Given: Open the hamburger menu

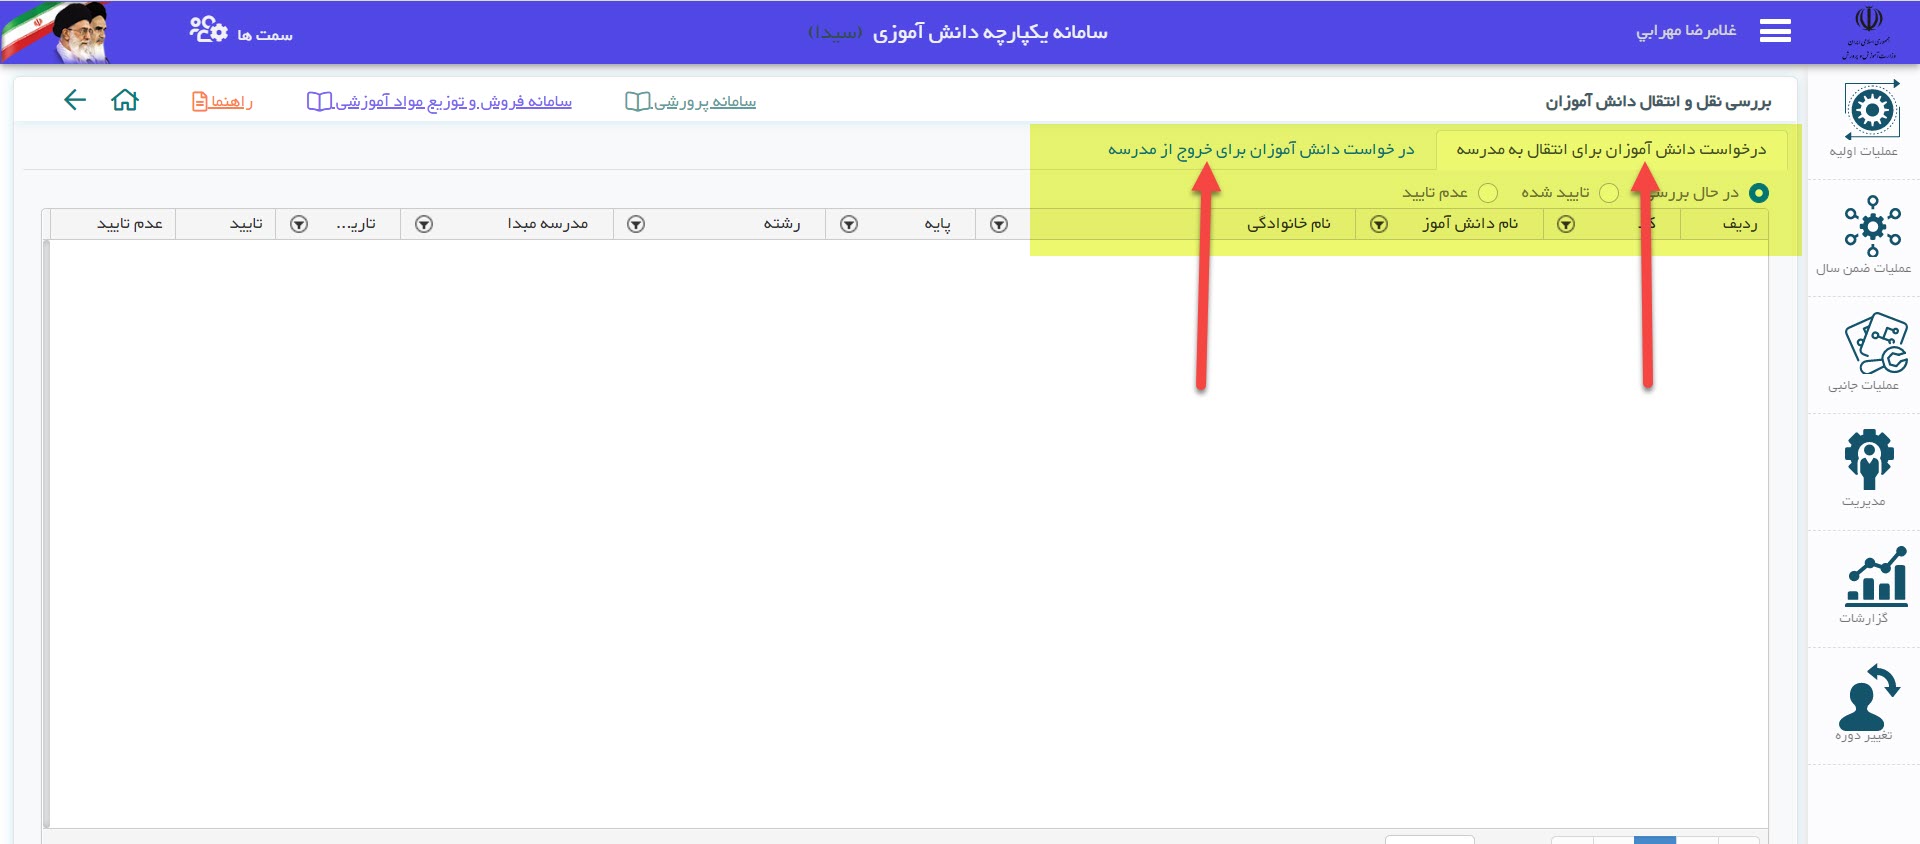Looking at the screenshot, I should 1775,31.
